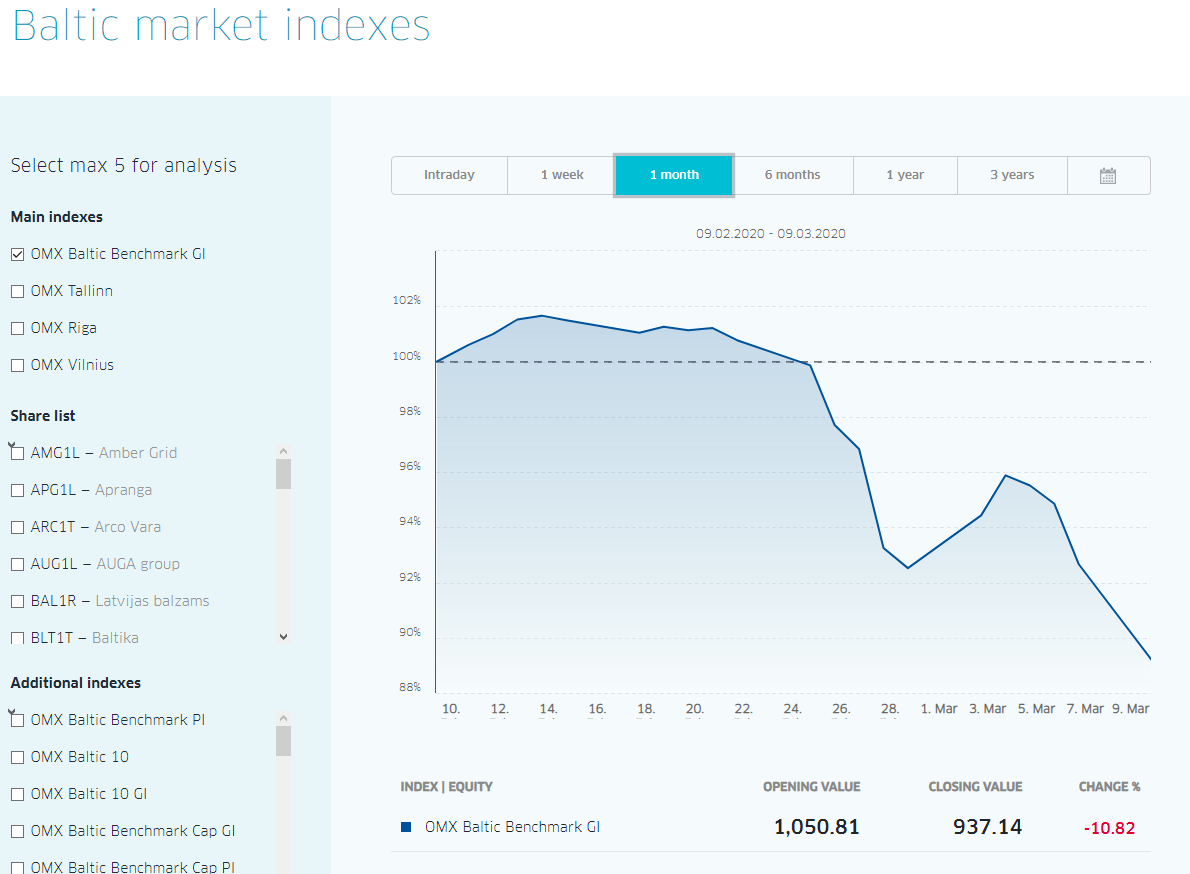Show the 1 year chart period
The height and width of the screenshot is (874, 1190).
click(905, 175)
